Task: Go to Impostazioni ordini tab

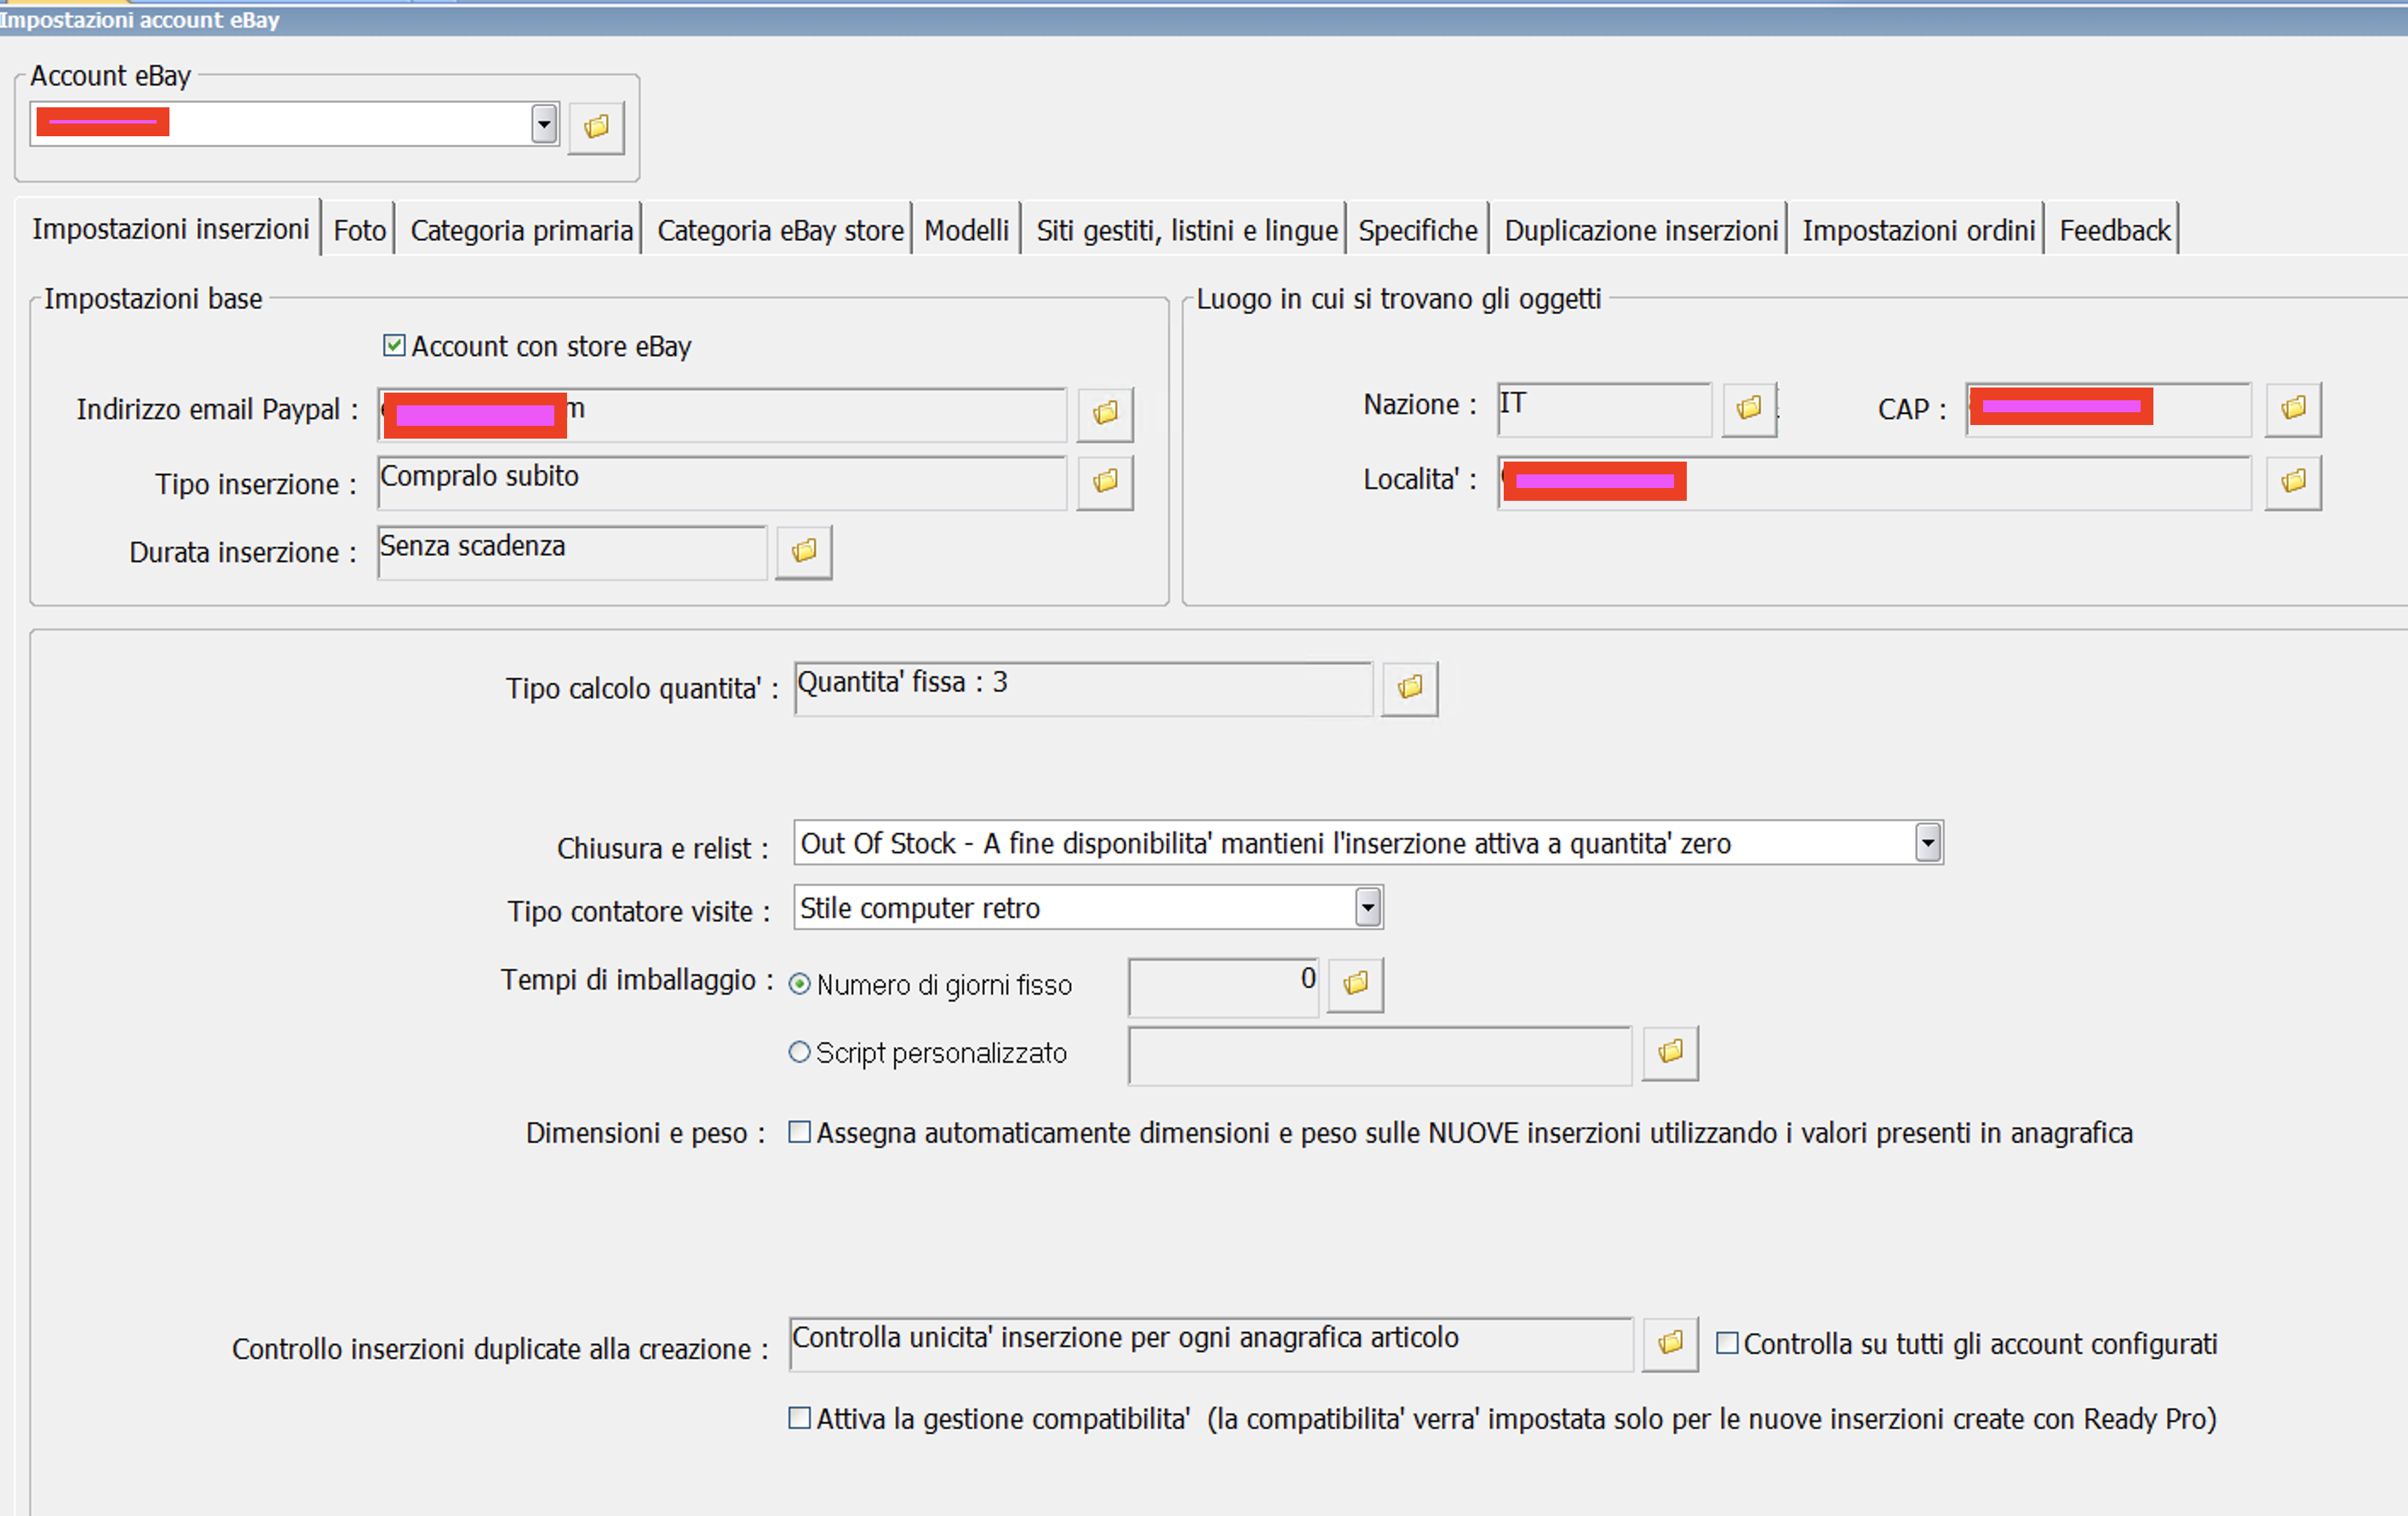Action: [x=1918, y=231]
